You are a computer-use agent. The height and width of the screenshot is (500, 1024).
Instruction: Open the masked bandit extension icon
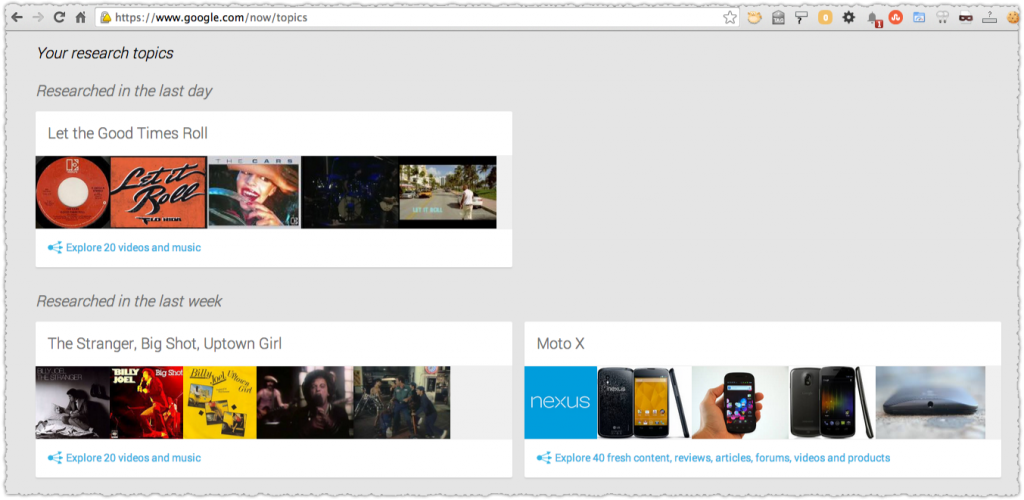[966, 18]
